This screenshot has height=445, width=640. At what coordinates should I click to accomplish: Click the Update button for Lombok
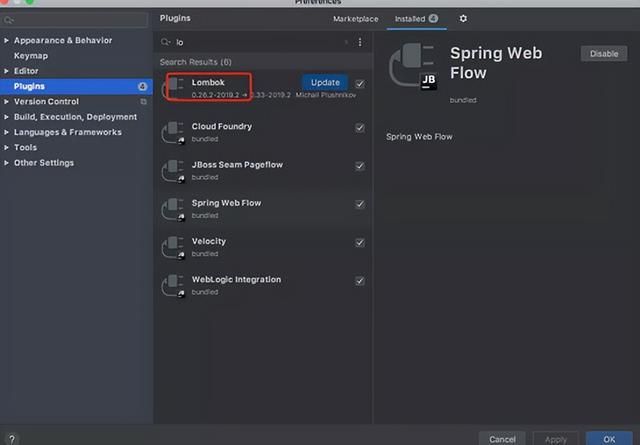click(325, 83)
